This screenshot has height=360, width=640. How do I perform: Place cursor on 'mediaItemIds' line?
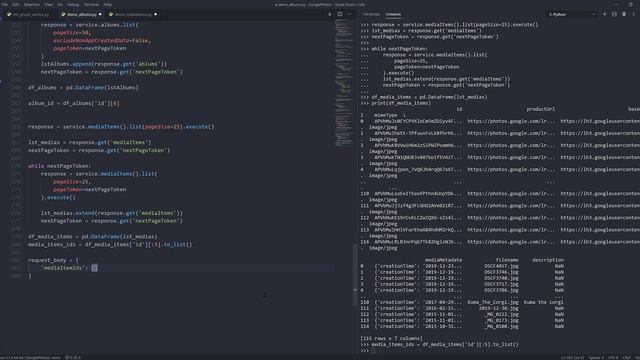(69, 268)
